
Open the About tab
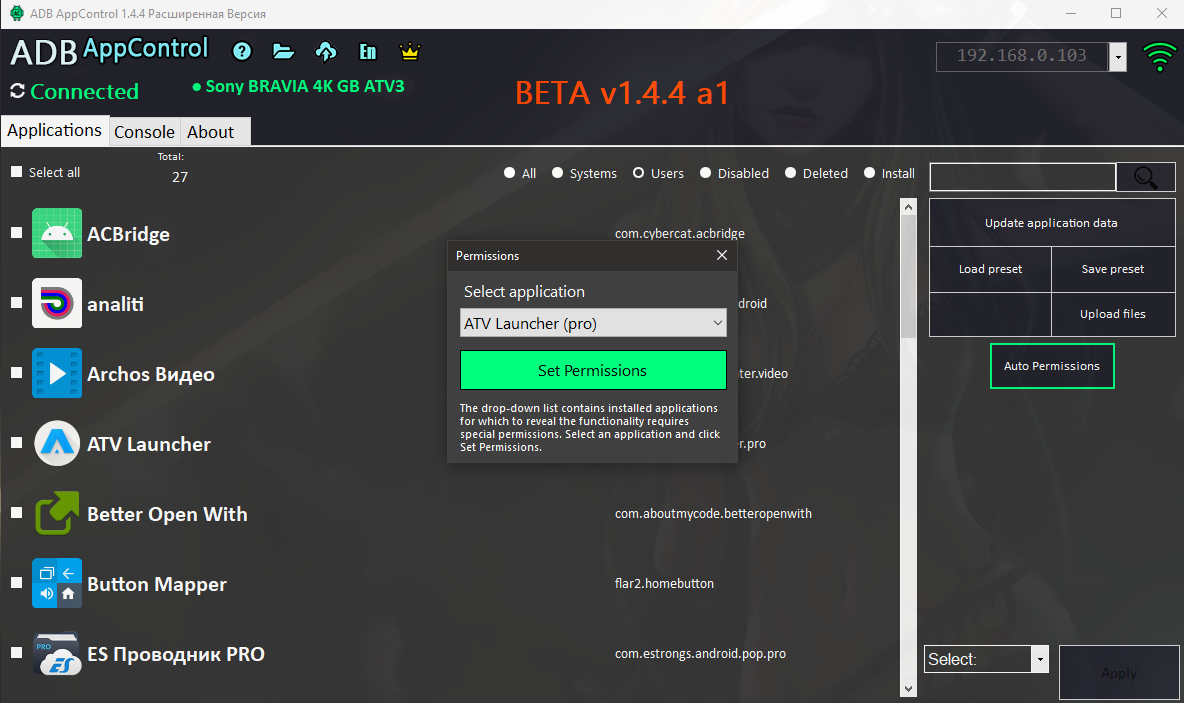210,131
